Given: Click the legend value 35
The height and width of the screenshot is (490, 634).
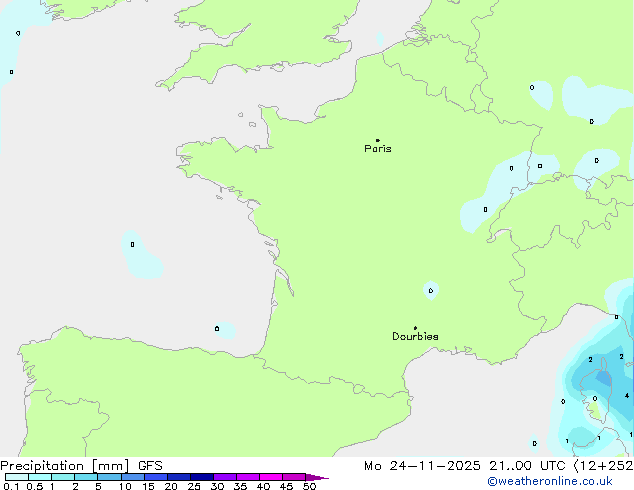Looking at the screenshot, I should 240,486.
